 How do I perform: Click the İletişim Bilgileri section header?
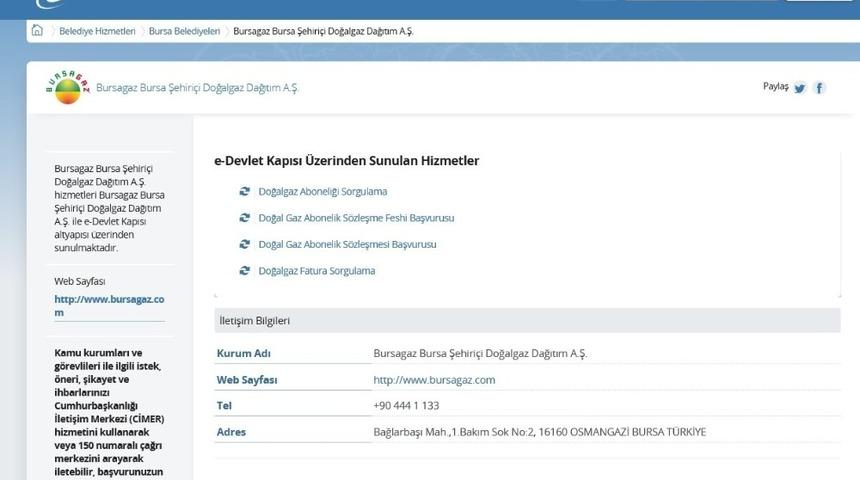click(527, 320)
